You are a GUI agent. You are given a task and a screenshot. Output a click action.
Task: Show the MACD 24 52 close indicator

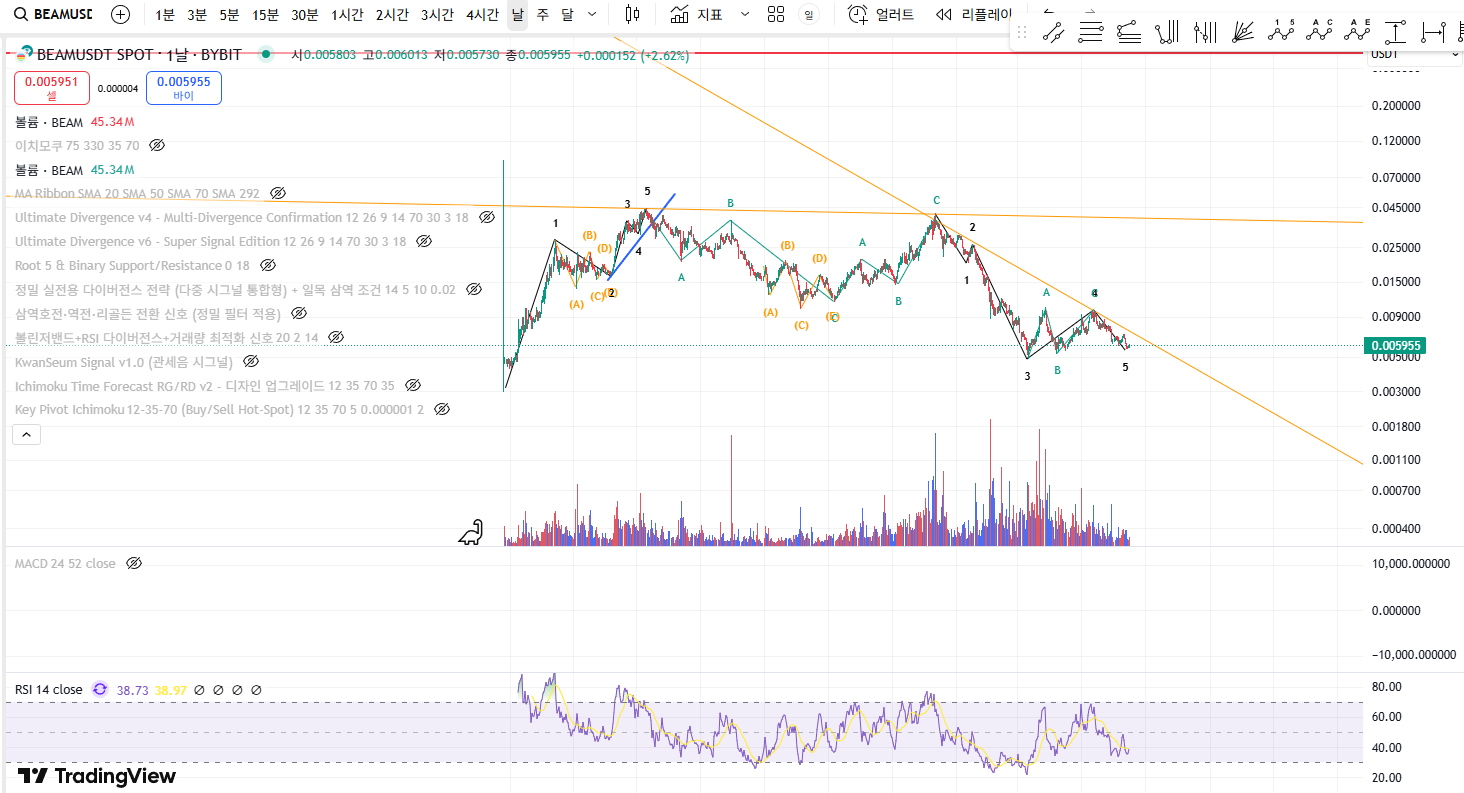[134, 564]
